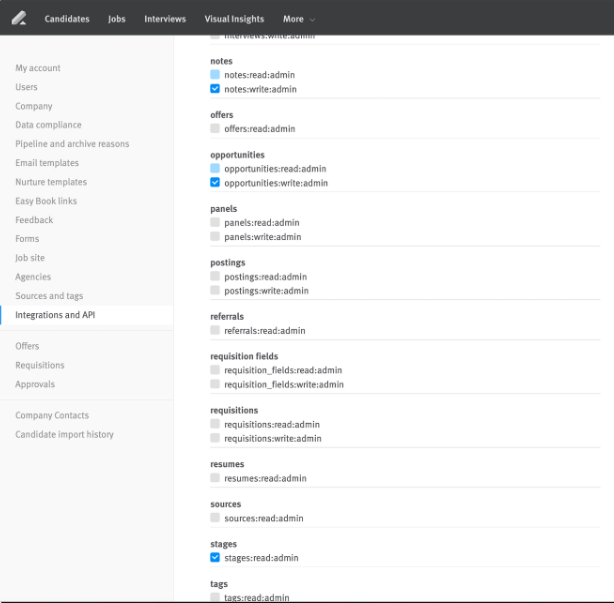This screenshot has height=603, width=614.
Task: Check tags:read:admin
Action: (215, 597)
